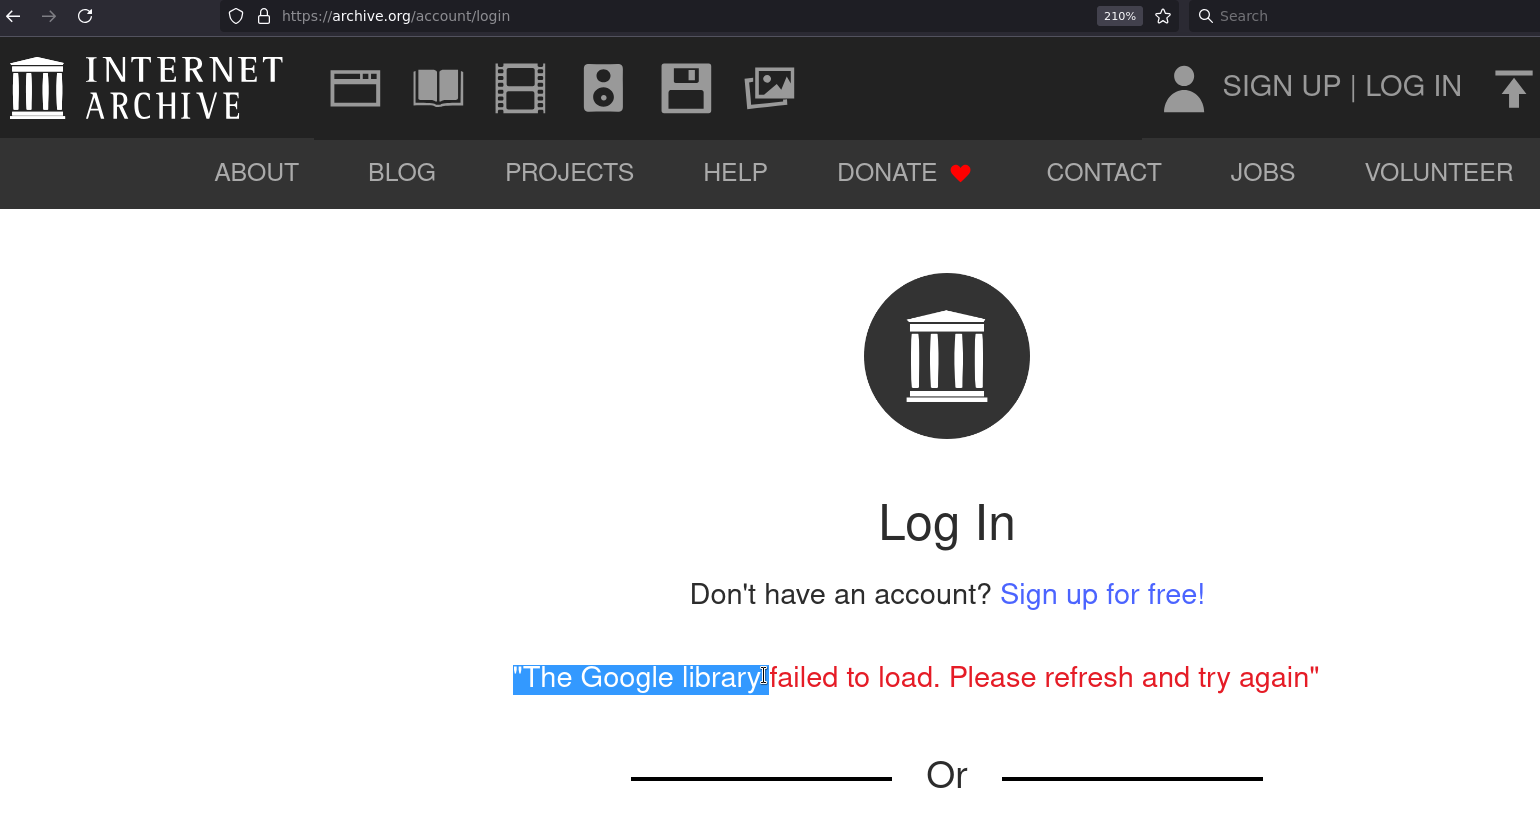The width and height of the screenshot is (1540, 817).
Task: Click the address bar URL archive.org/account/login
Action: (x=396, y=16)
